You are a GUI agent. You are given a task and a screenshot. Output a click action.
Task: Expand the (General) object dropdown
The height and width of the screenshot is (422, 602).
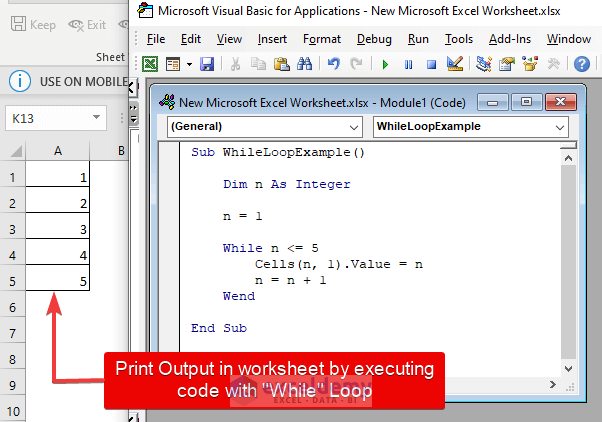pos(354,127)
